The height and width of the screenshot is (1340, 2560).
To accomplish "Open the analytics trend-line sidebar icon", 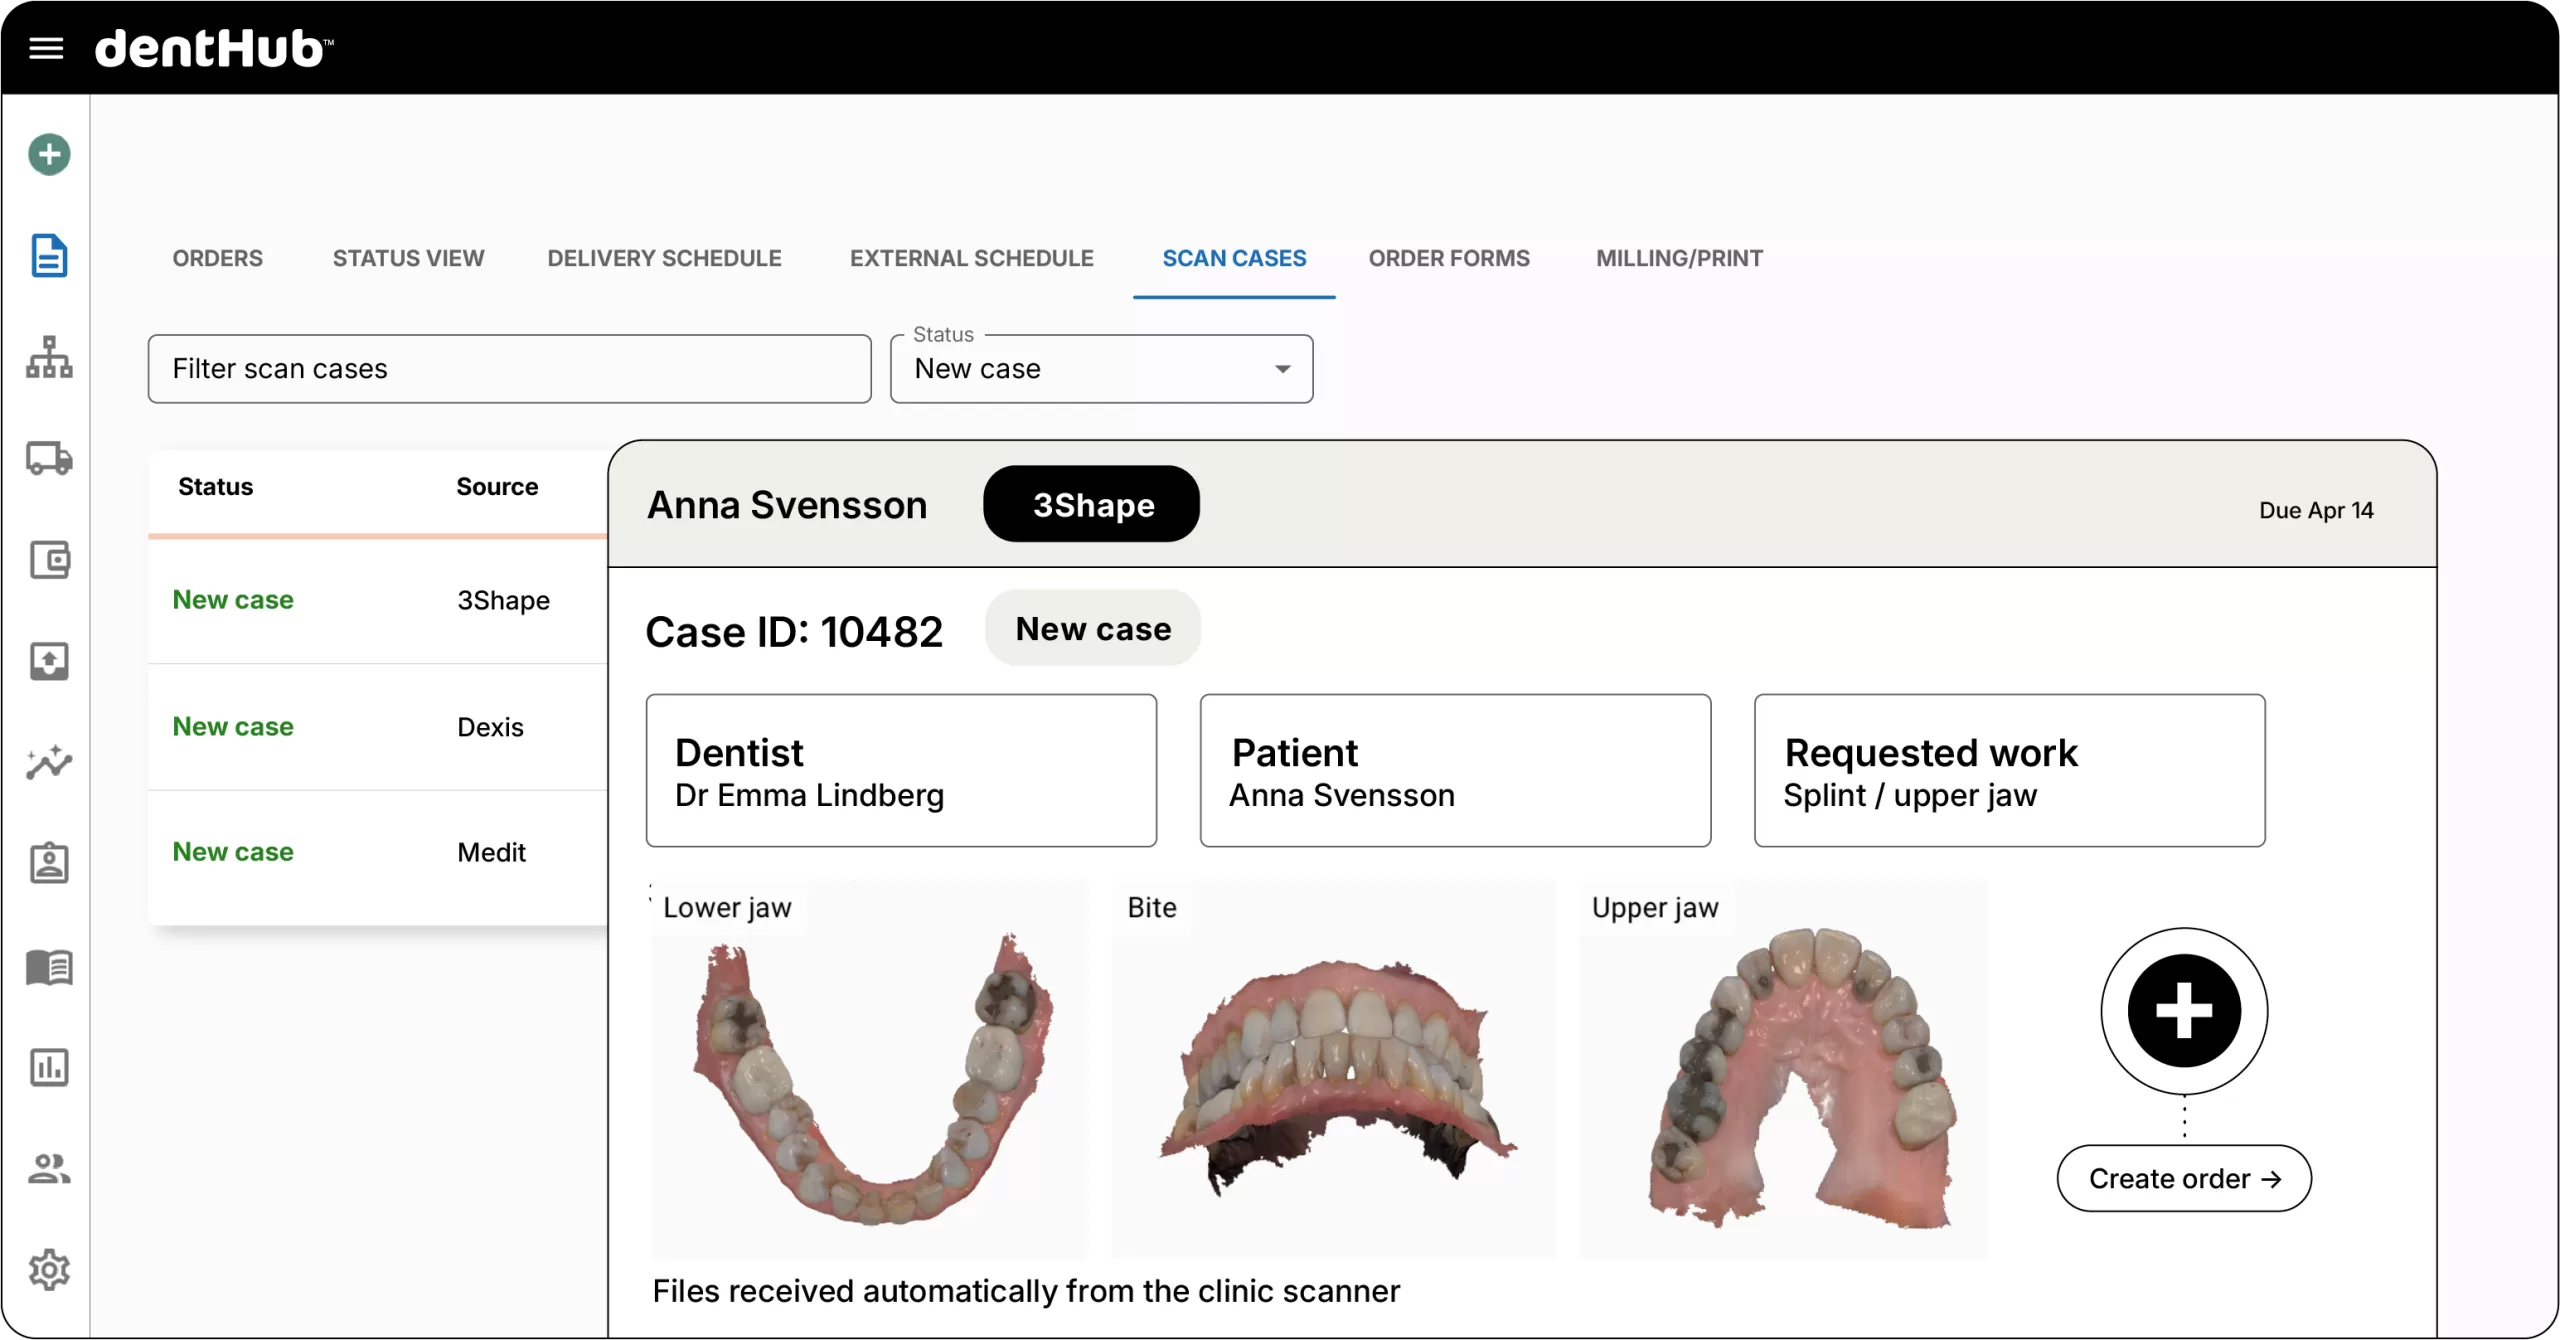I will coord(49,762).
